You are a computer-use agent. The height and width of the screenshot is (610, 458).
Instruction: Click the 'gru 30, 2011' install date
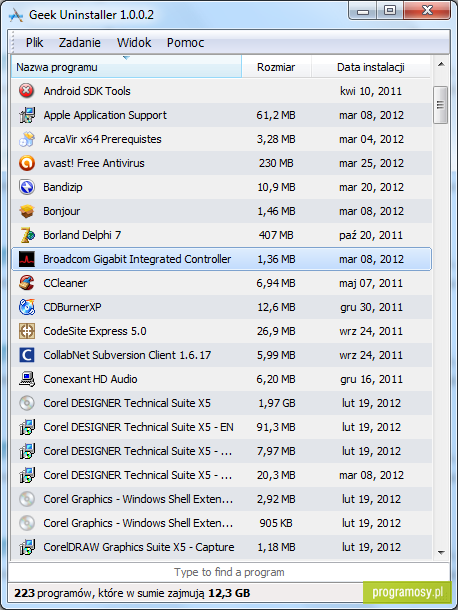click(x=371, y=307)
